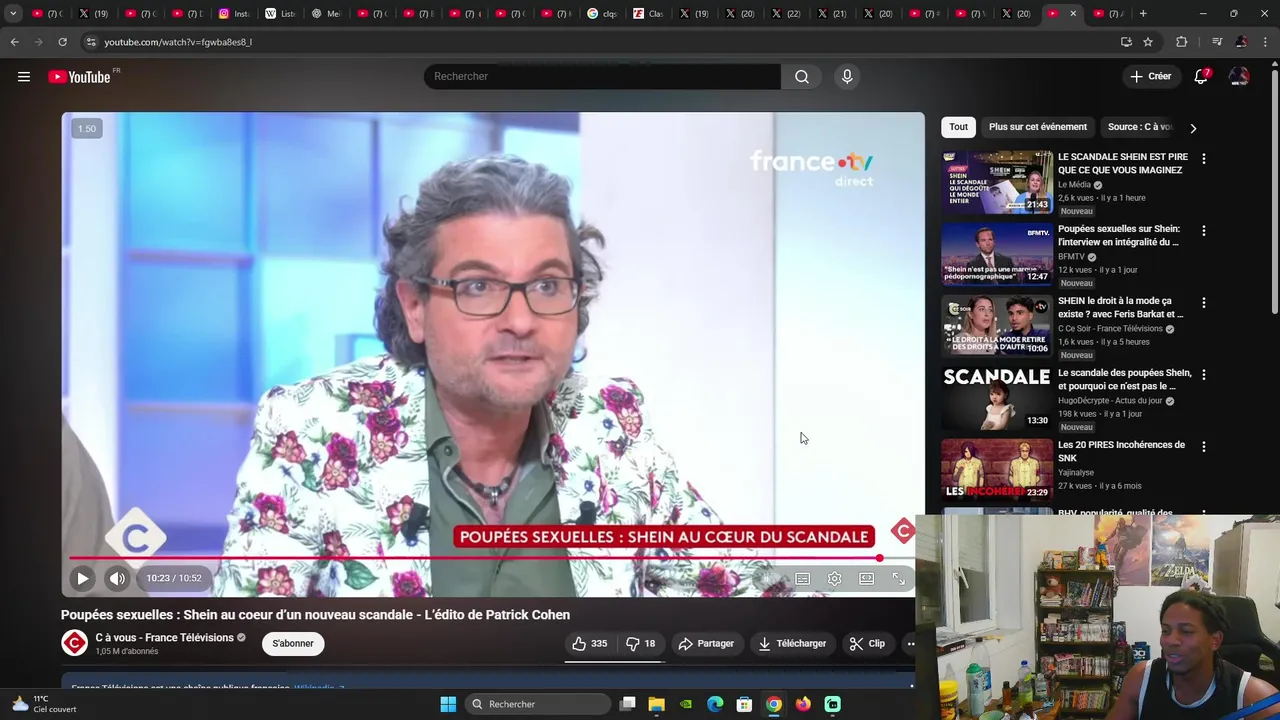Close the active YouTube tab
This screenshot has width=1280, height=720.
[1073, 13]
